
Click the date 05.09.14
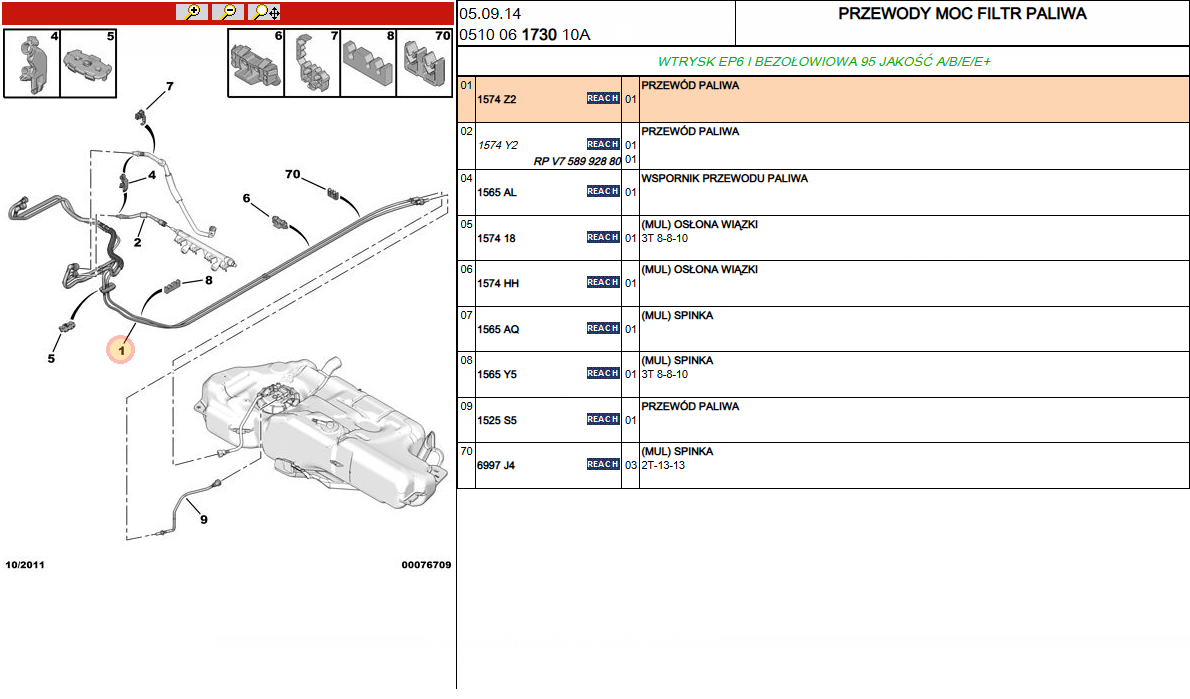(490, 14)
